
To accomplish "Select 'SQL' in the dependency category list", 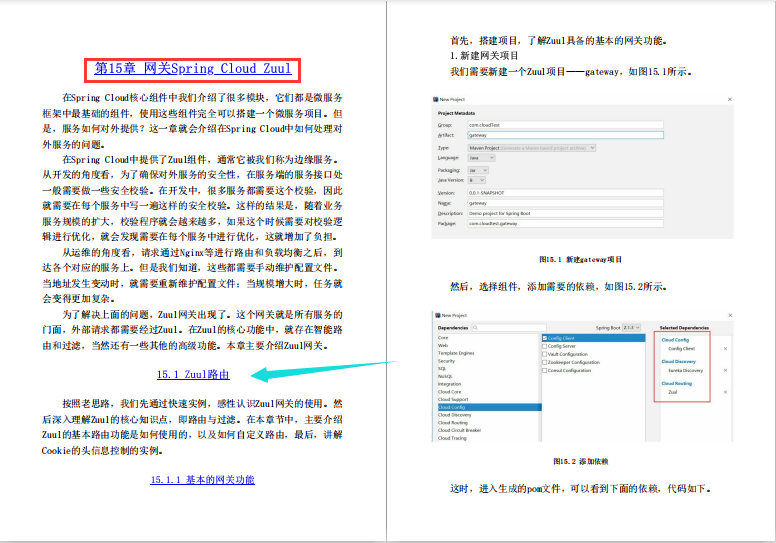I will 441,369.
